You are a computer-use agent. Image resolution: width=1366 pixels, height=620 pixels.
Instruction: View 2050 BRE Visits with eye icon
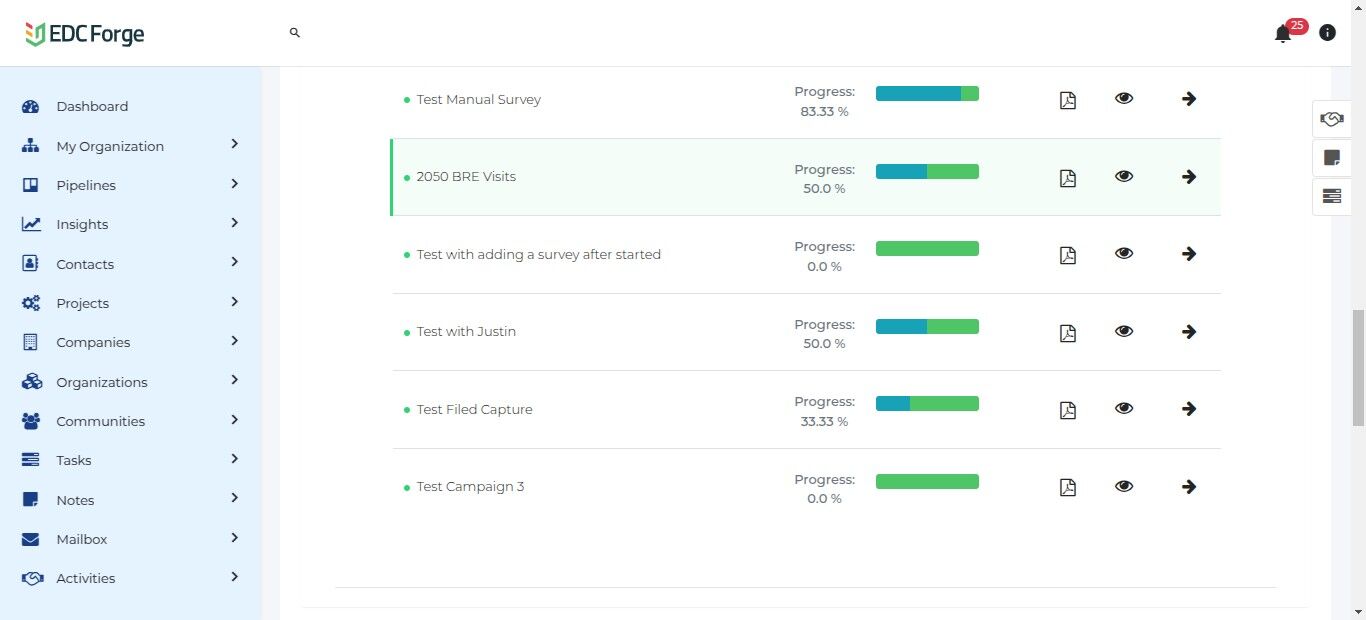[x=1124, y=176]
